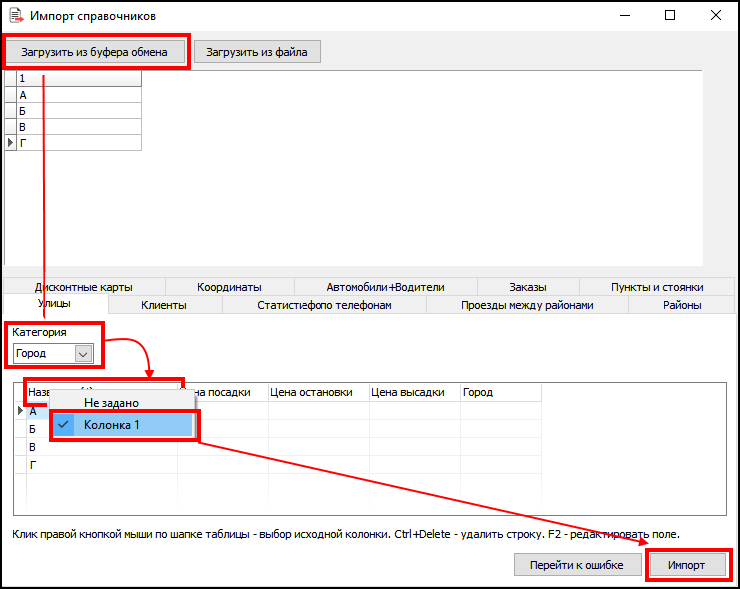Minimize the 'Импорт справочников' window

(x=625, y=16)
